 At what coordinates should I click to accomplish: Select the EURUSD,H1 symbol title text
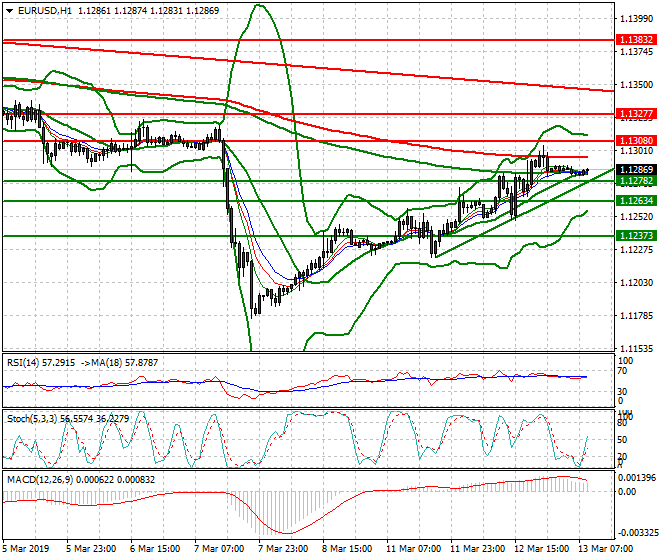[45, 11]
